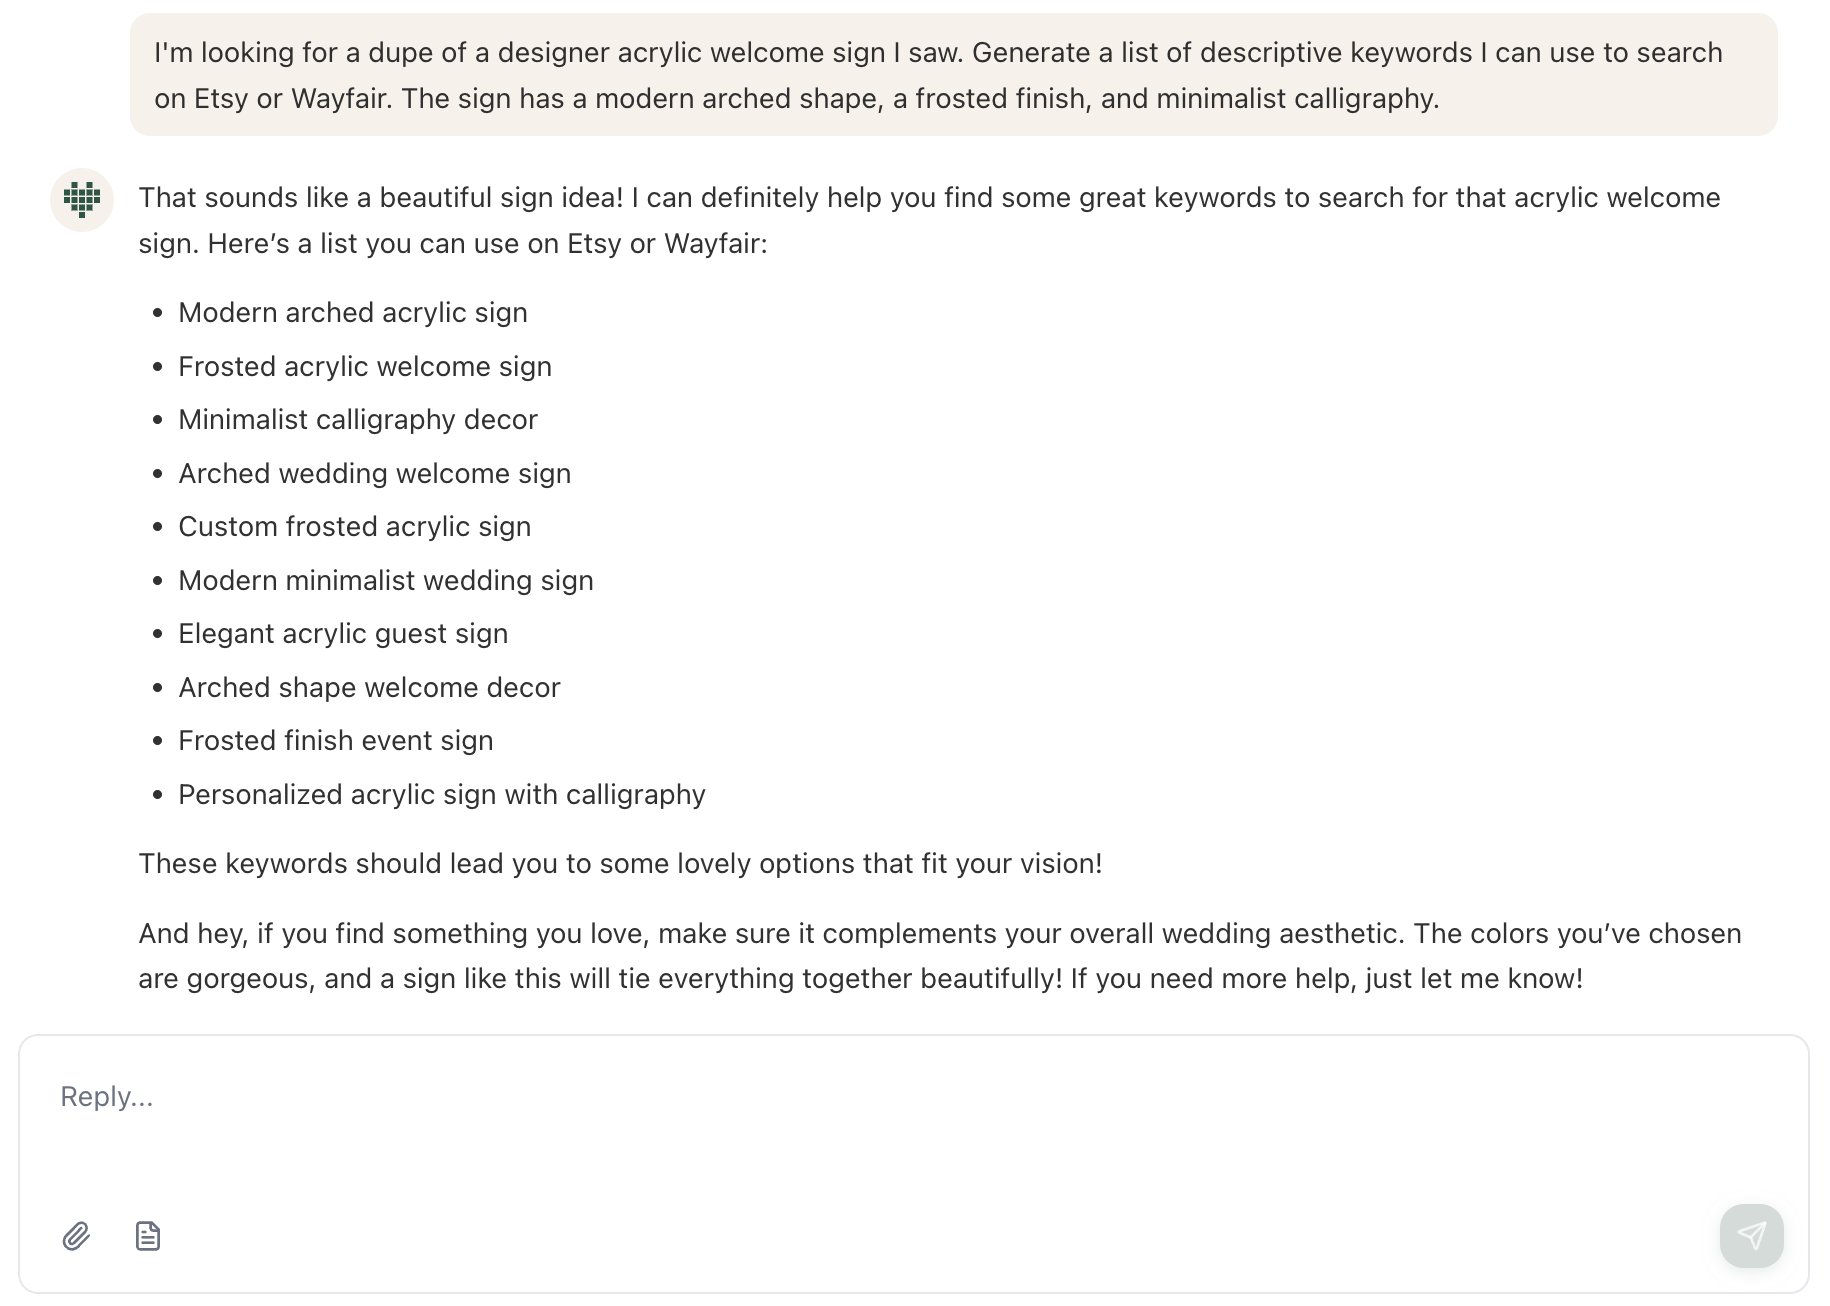Click the "Elegant acrylic guest sign" keyword

tap(342, 634)
